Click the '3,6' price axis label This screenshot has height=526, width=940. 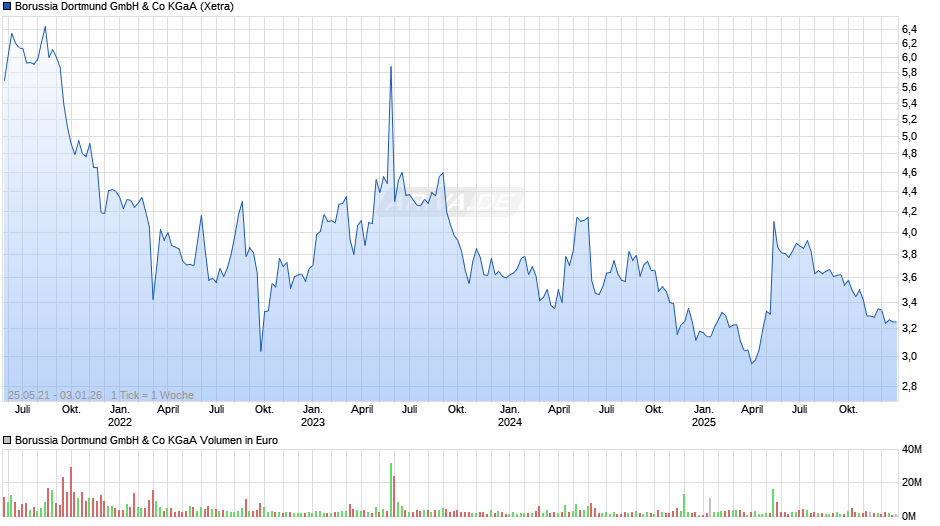909,277
